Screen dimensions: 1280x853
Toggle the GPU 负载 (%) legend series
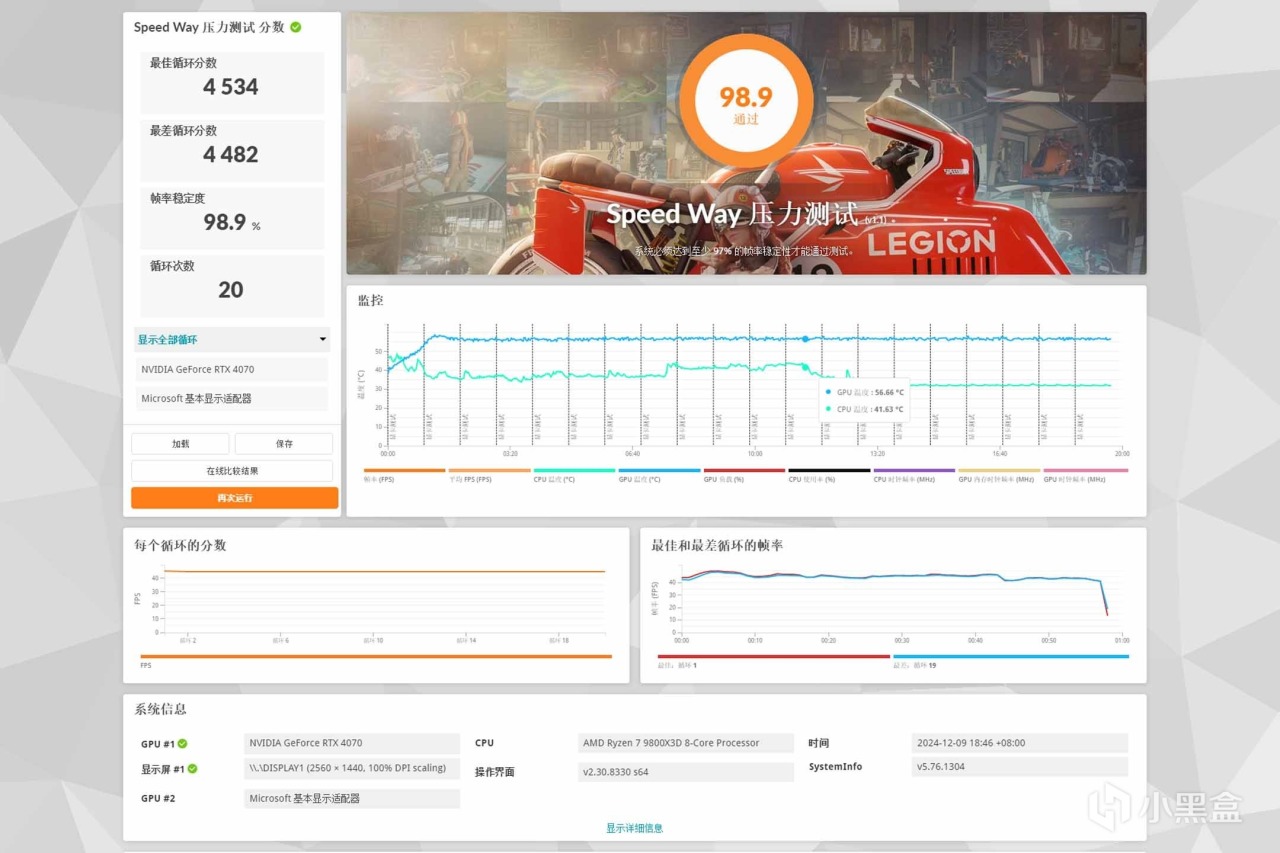click(x=744, y=476)
